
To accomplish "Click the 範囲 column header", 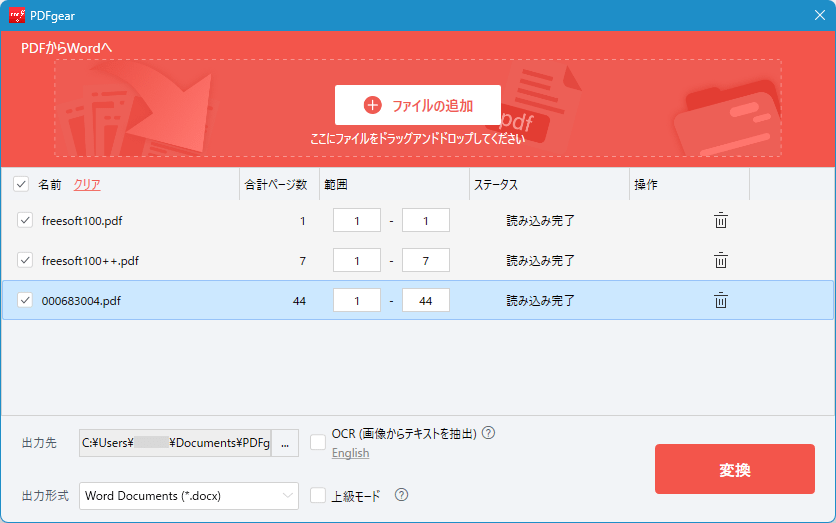I will point(336,184).
